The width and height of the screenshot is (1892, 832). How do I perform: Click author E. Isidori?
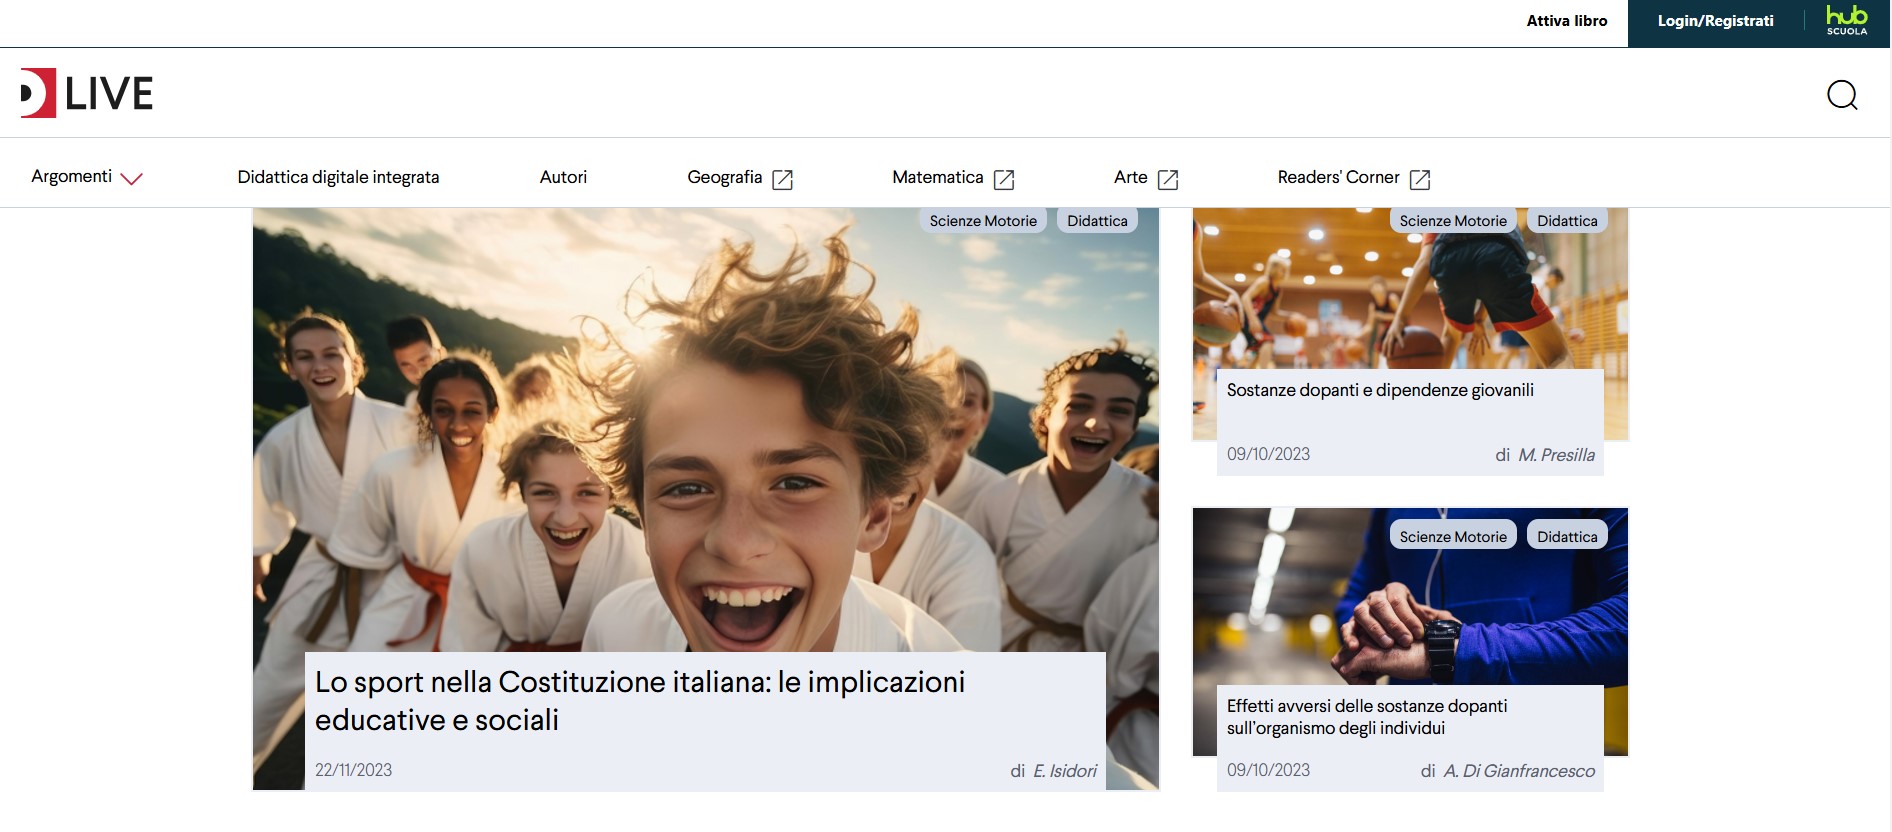tap(1065, 771)
